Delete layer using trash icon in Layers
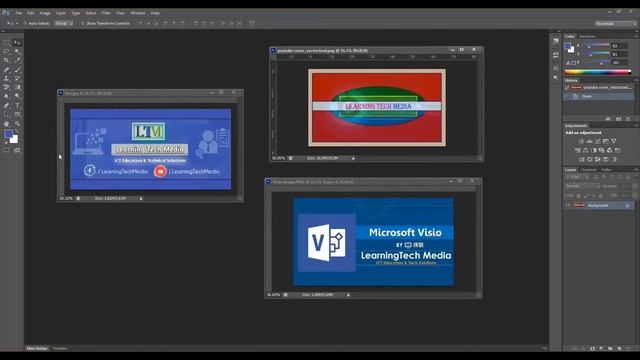This screenshot has width=640, height=360. click(628, 349)
